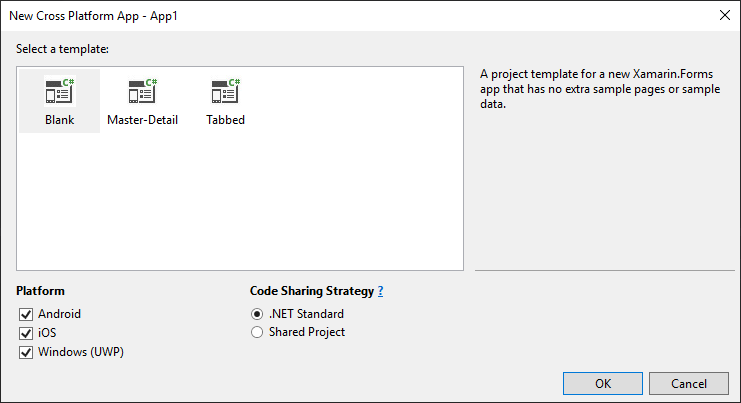This screenshot has height=403, width=741.
Task: Toggle the iOS platform checkbox
Action: click(x=26, y=333)
